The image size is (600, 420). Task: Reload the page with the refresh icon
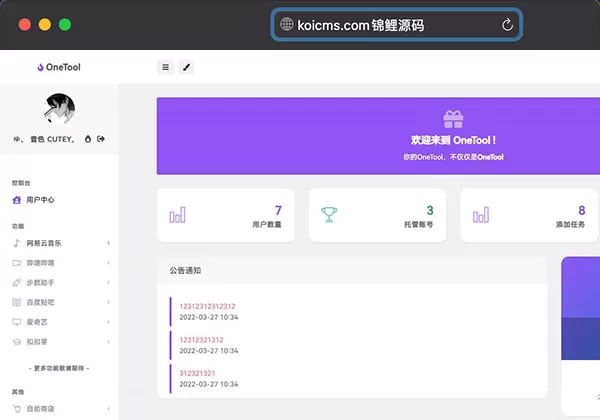507,25
